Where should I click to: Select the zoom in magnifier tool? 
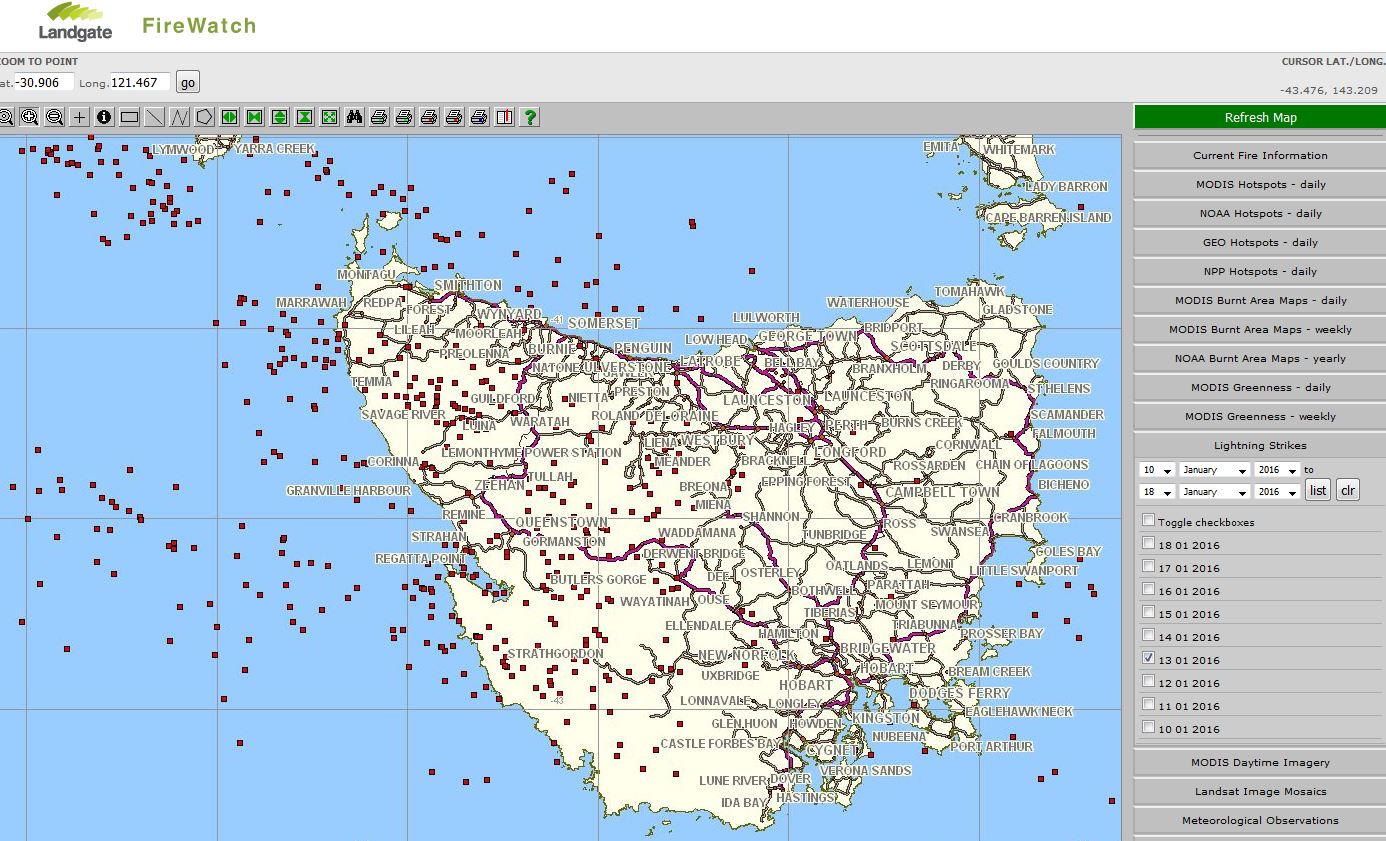click(x=29, y=117)
